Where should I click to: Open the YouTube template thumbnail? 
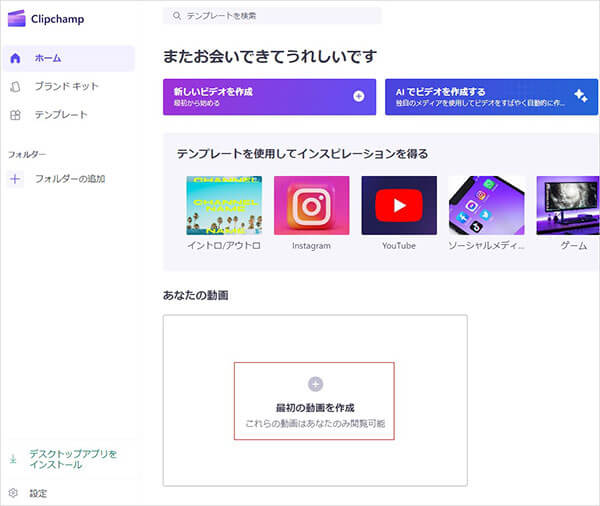point(399,206)
